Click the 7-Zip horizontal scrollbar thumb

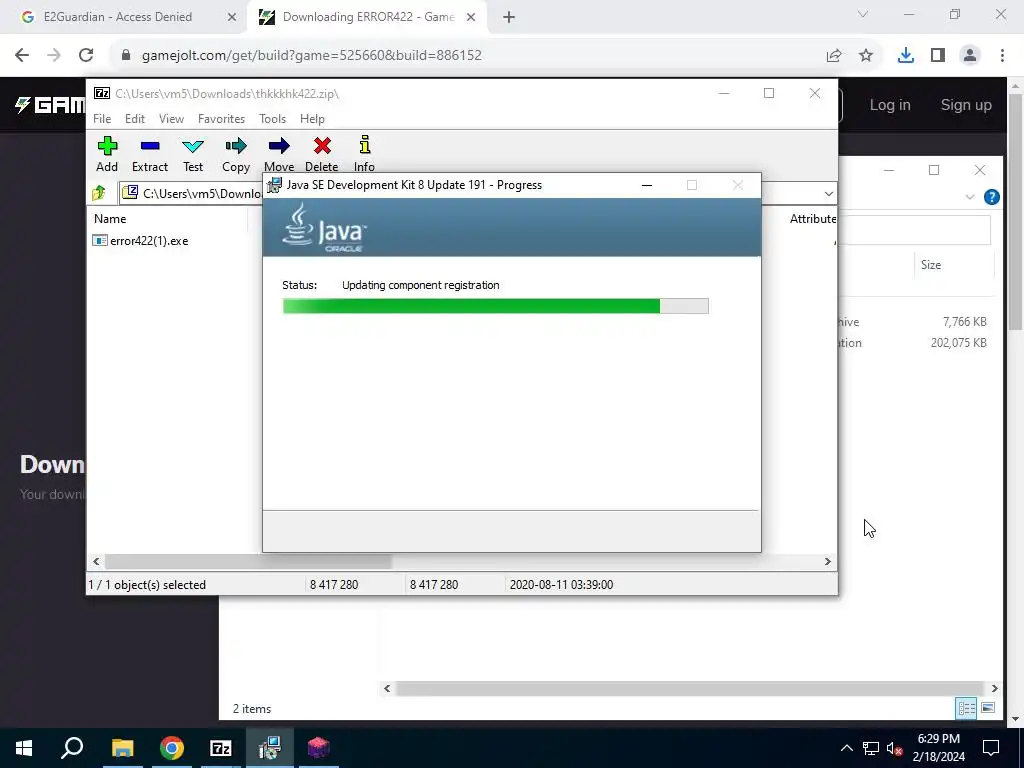tap(248, 562)
